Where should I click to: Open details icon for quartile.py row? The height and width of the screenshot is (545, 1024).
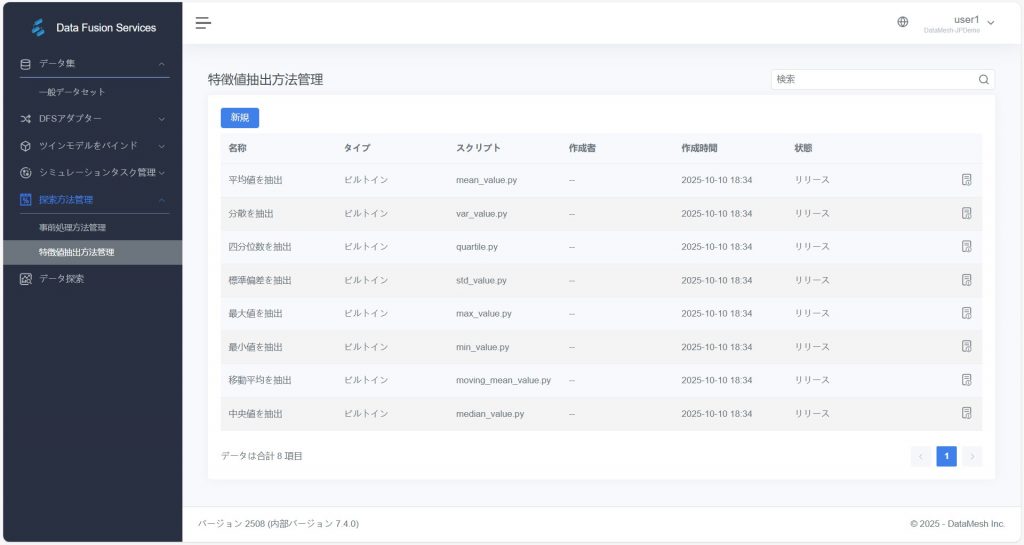click(966, 246)
